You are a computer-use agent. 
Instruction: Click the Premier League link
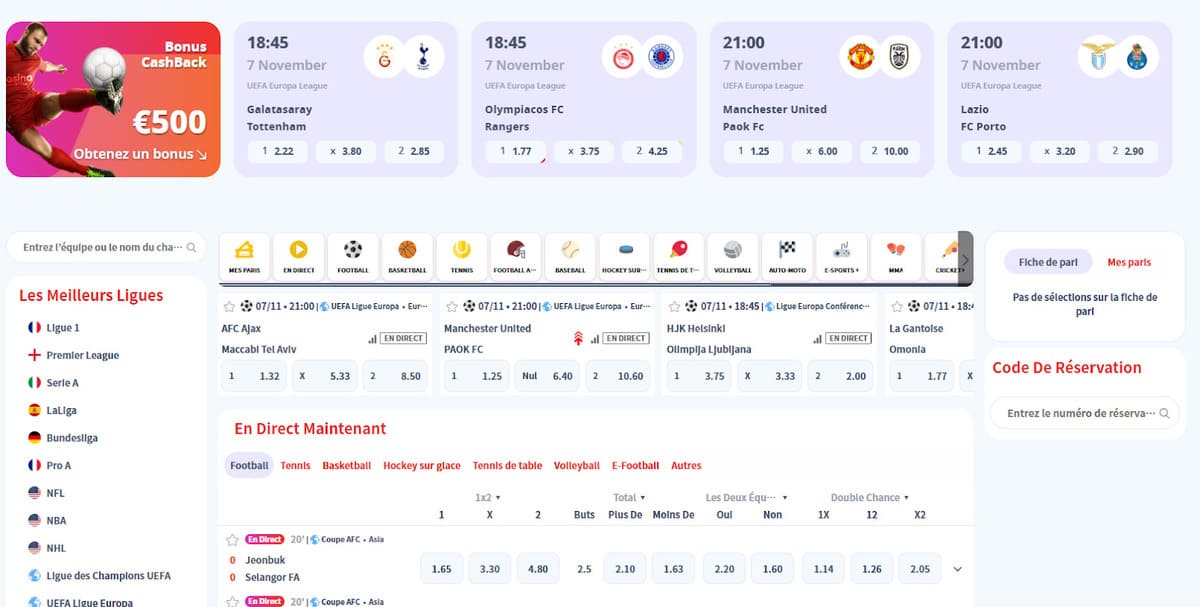click(x=82, y=355)
